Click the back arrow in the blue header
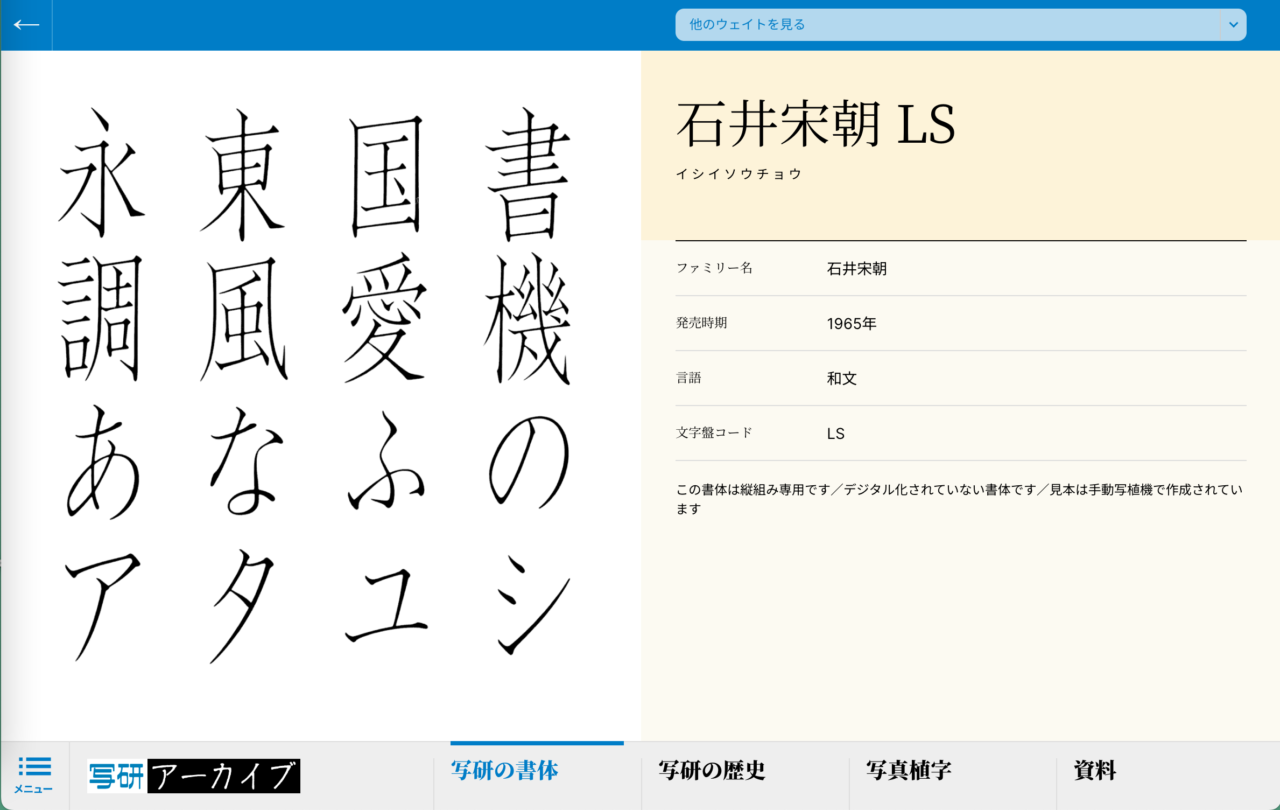 pyautogui.click(x=25, y=25)
